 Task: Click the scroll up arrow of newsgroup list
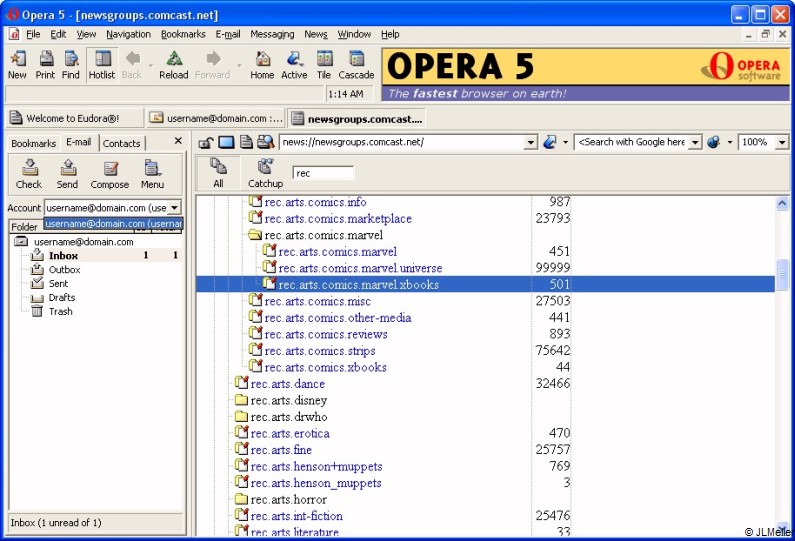(x=782, y=203)
